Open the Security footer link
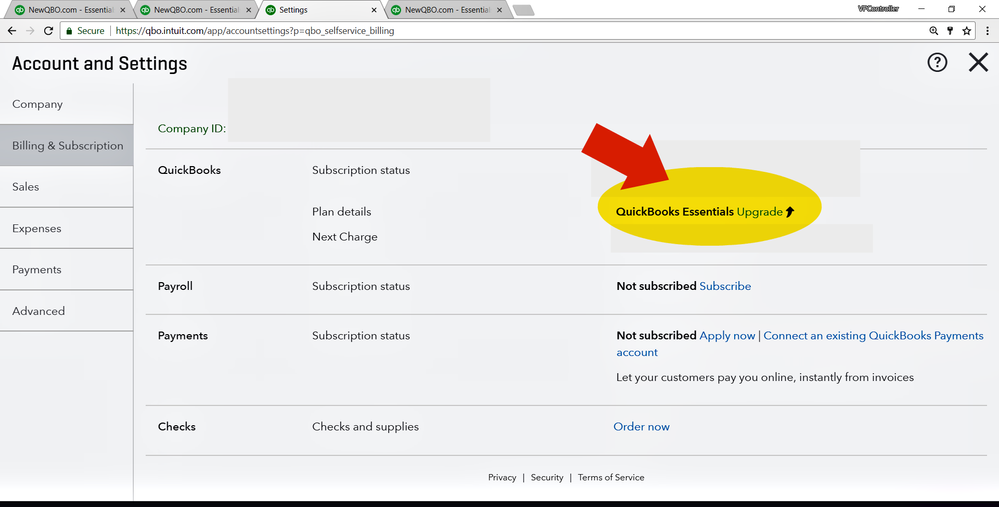999x507 pixels. pos(547,477)
